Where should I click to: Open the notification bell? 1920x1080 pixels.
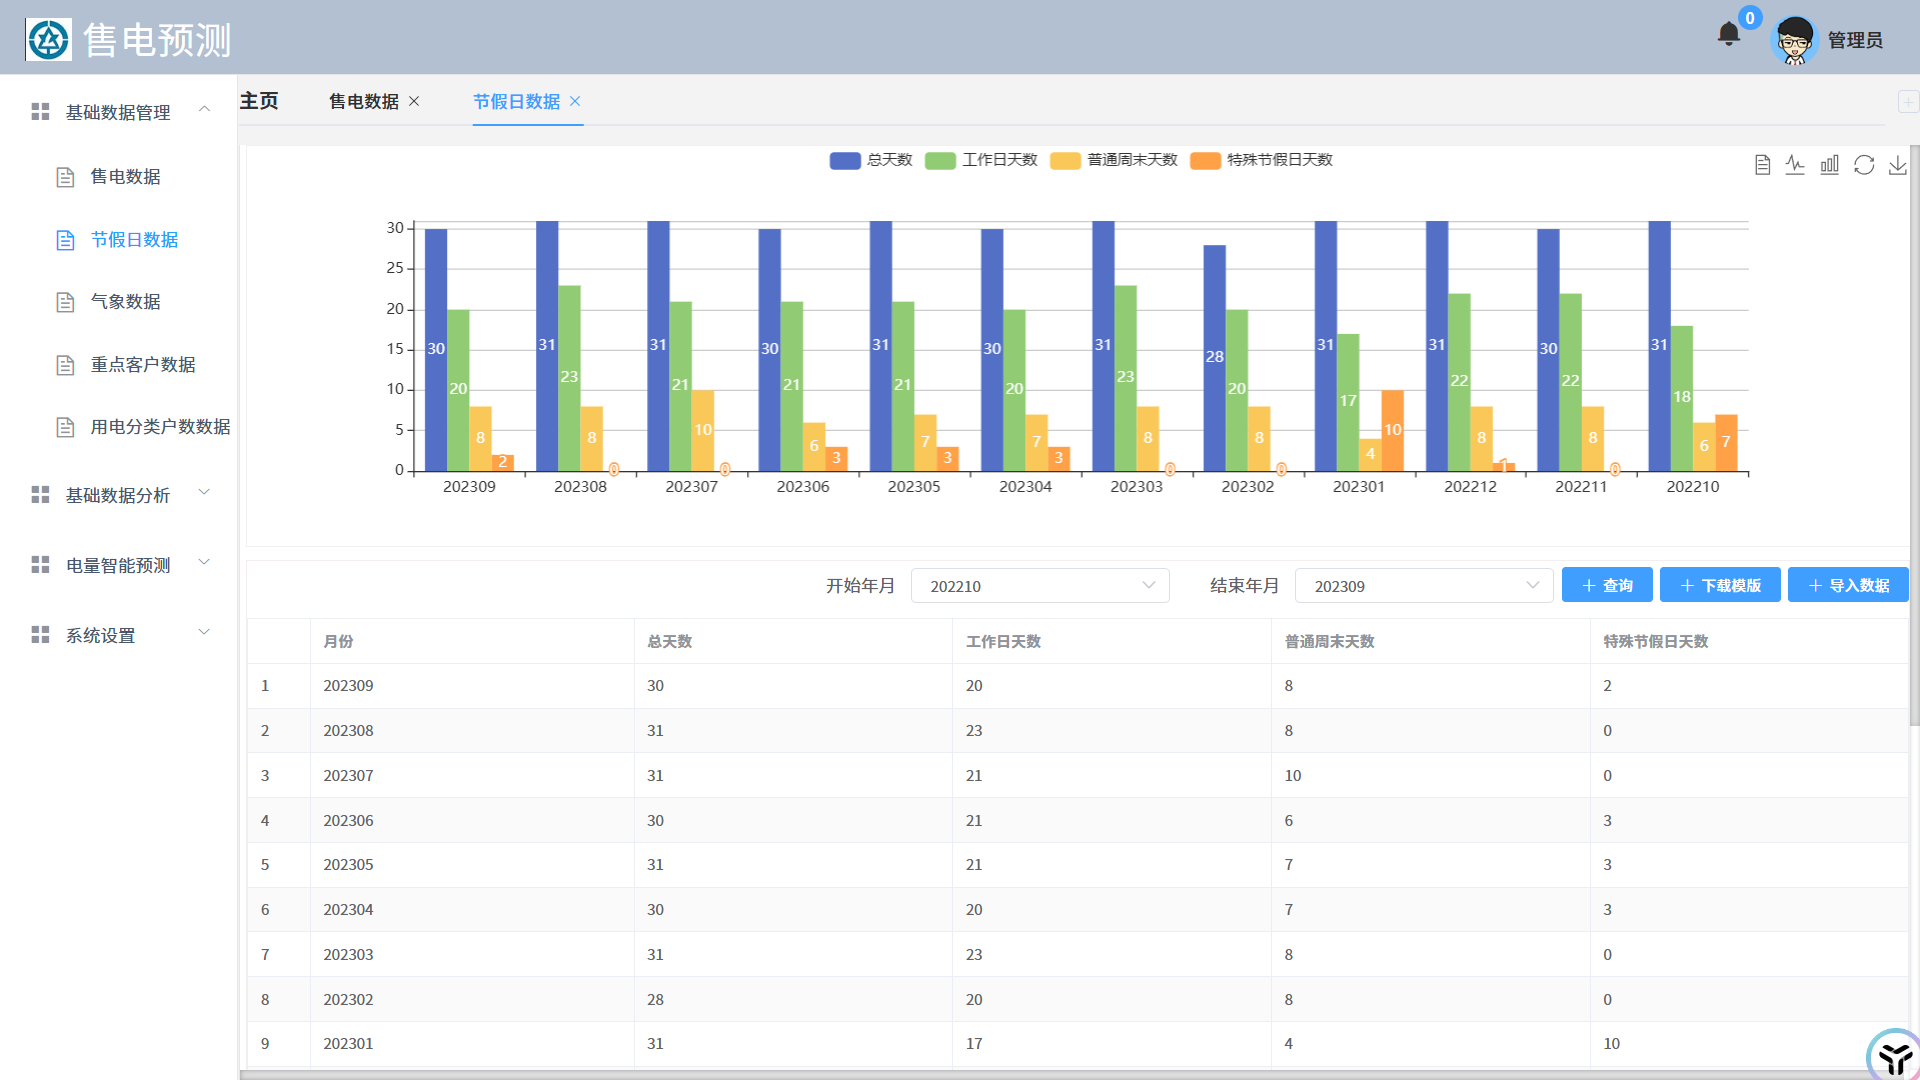(1728, 35)
